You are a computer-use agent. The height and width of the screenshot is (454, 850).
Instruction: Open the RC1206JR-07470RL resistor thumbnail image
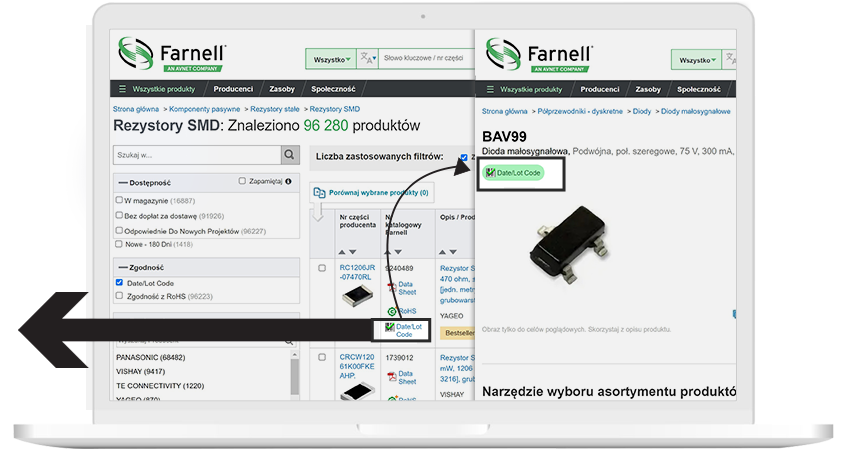click(358, 296)
